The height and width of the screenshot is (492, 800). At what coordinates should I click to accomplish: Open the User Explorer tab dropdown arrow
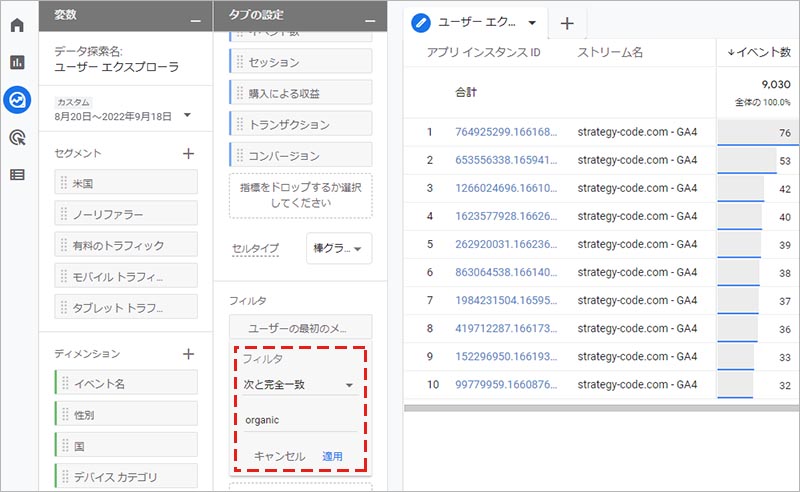[531, 23]
